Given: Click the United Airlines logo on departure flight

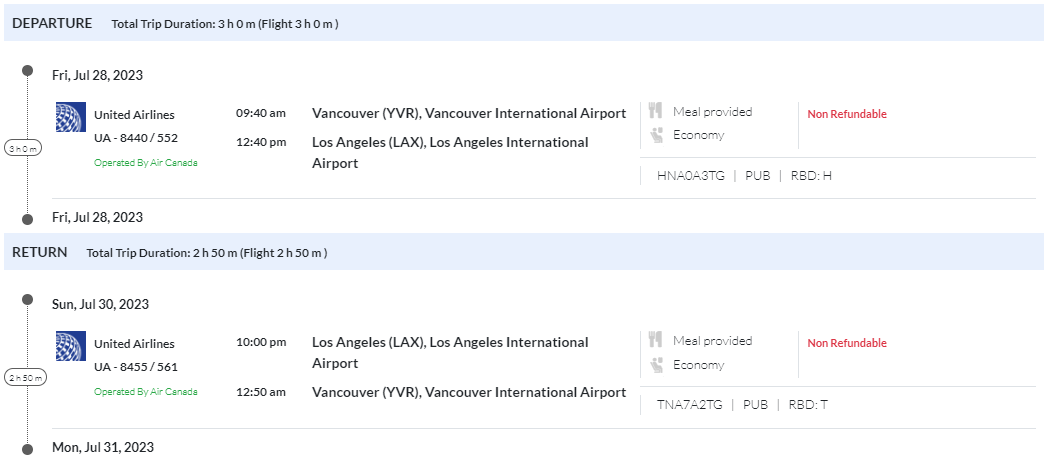Looking at the screenshot, I should coord(71,117).
